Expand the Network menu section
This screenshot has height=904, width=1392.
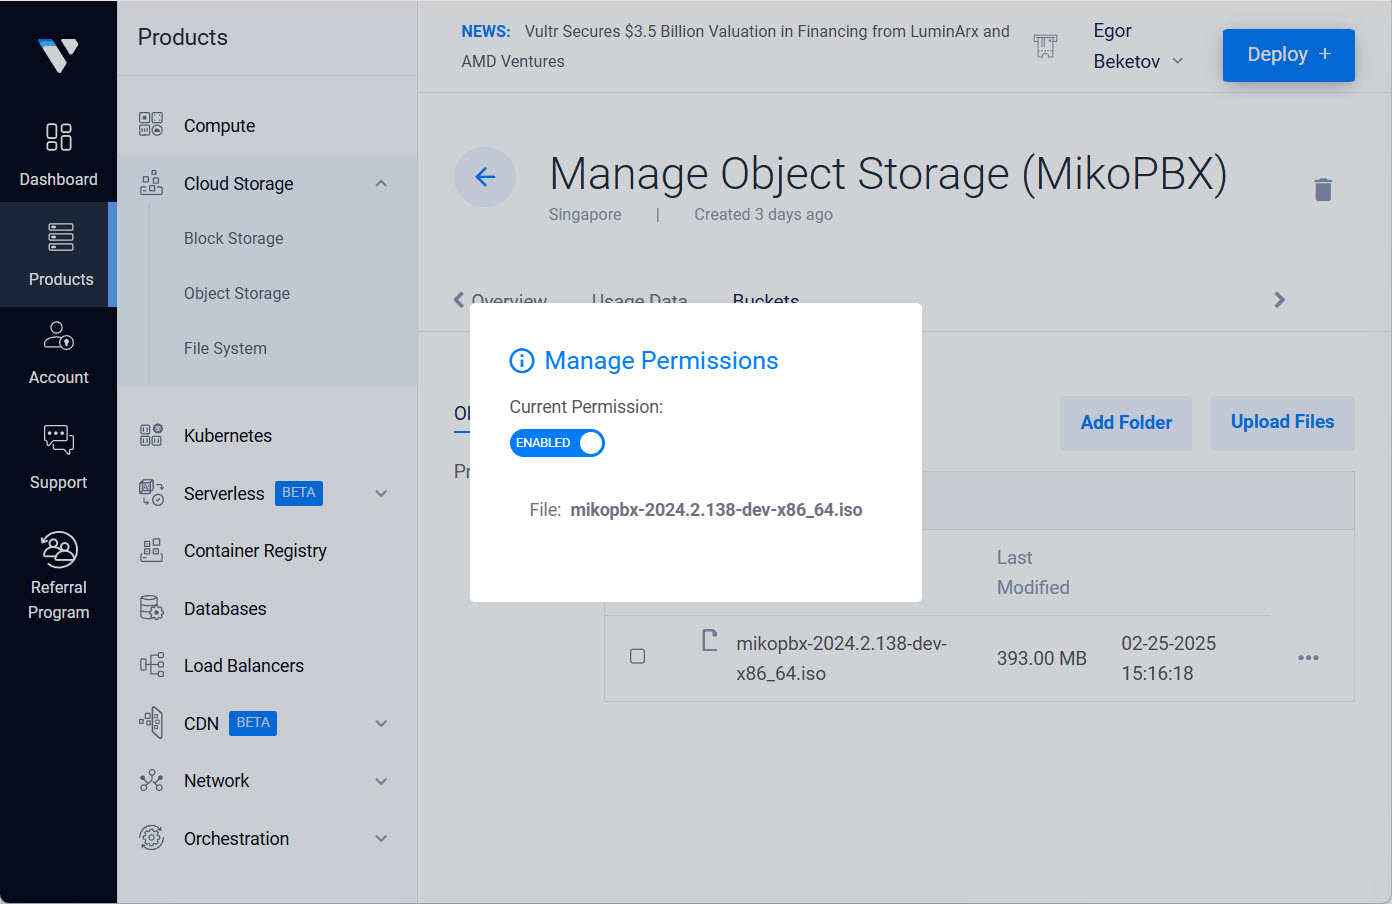(x=381, y=782)
